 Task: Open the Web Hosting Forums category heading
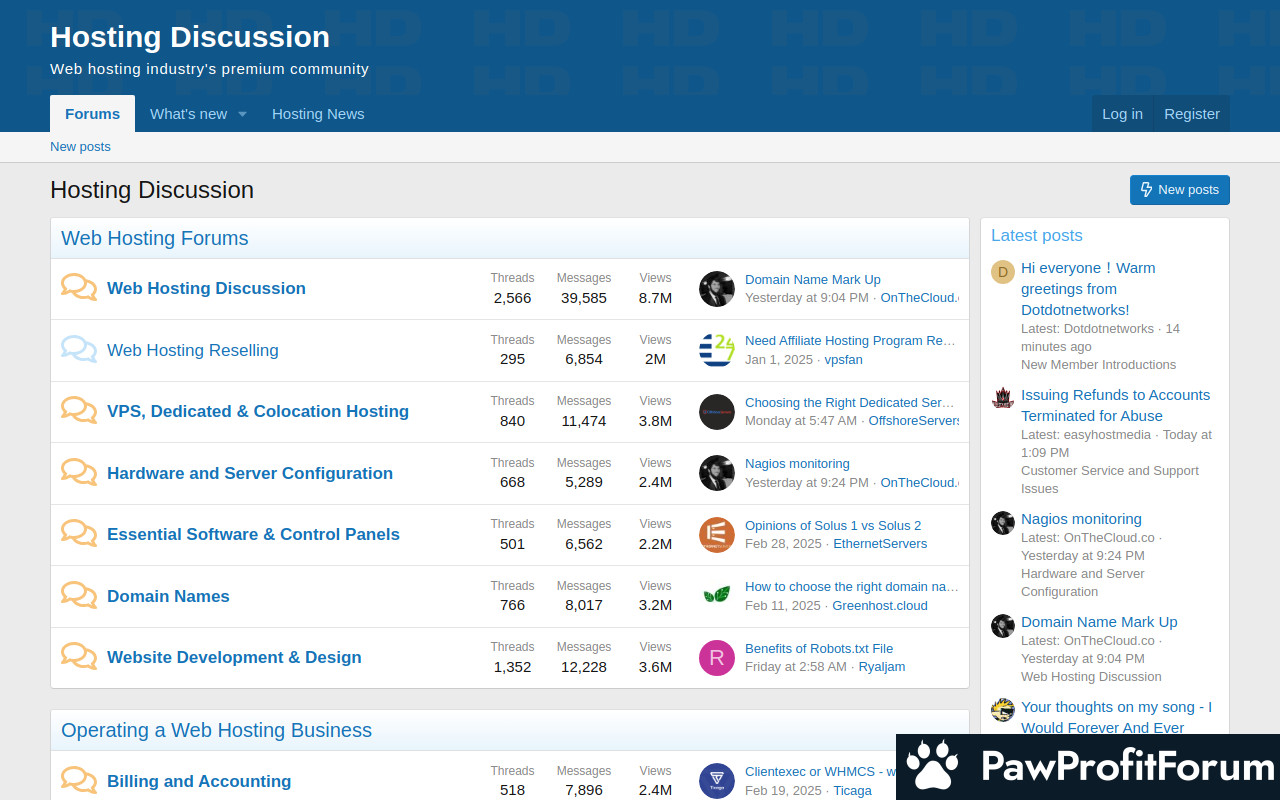(x=155, y=238)
